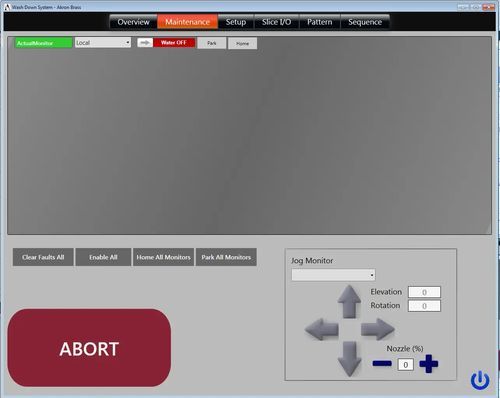This screenshot has height=398, width=500.
Task: Select Clear Faults All button
Action: [43, 257]
